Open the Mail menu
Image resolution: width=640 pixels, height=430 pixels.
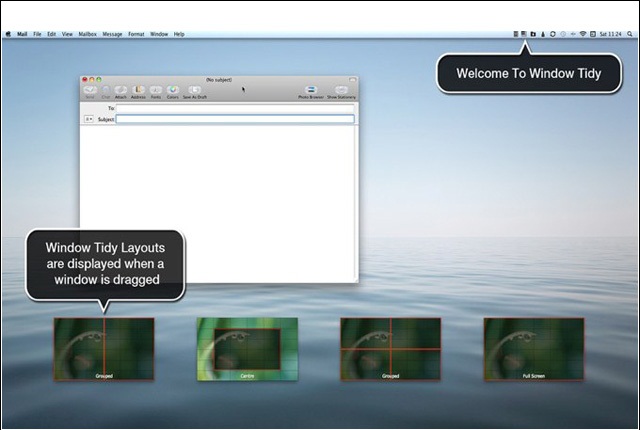pyautogui.click(x=22, y=34)
